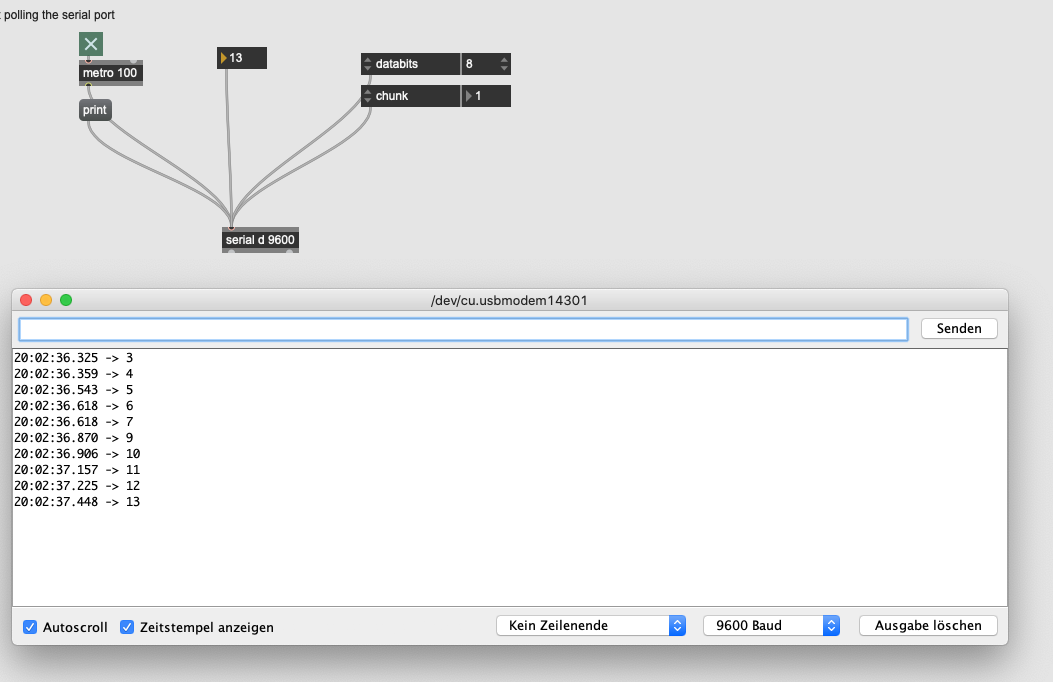Click the metro 100 object
The height and width of the screenshot is (682, 1053).
pyautogui.click(x=111, y=72)
